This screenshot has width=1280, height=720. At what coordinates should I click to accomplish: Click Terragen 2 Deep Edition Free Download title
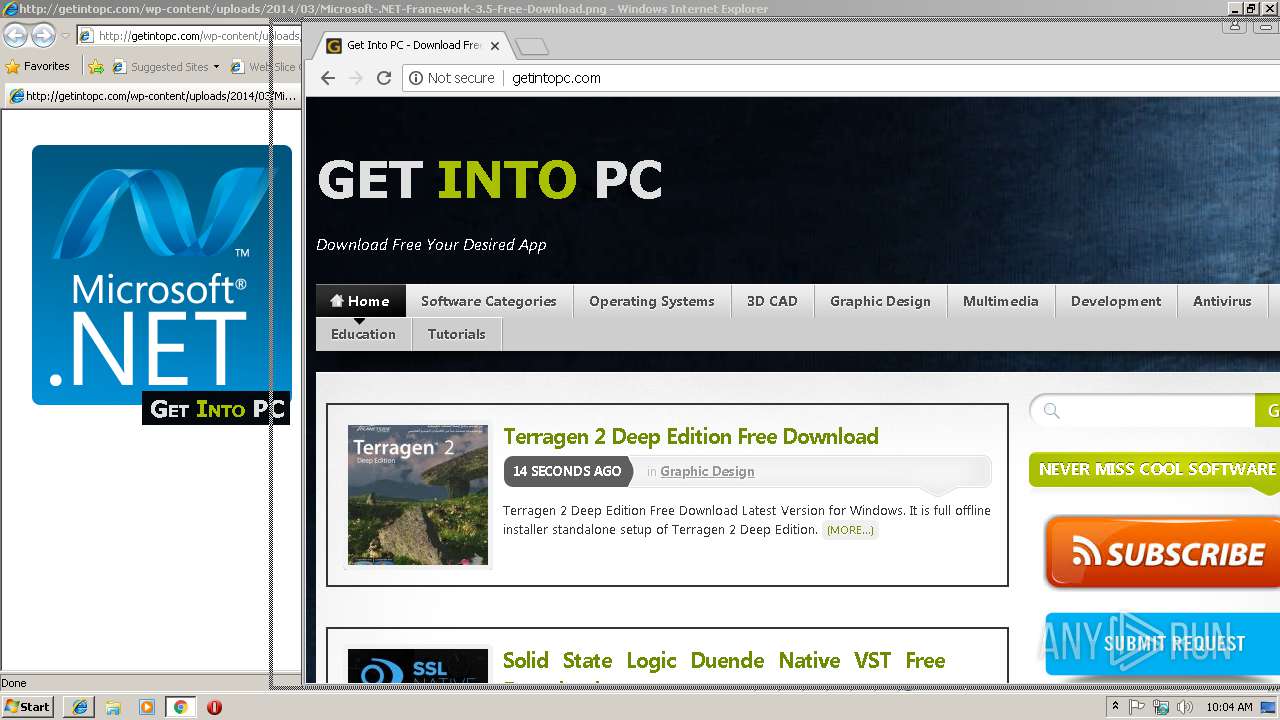tap(691, 437)
